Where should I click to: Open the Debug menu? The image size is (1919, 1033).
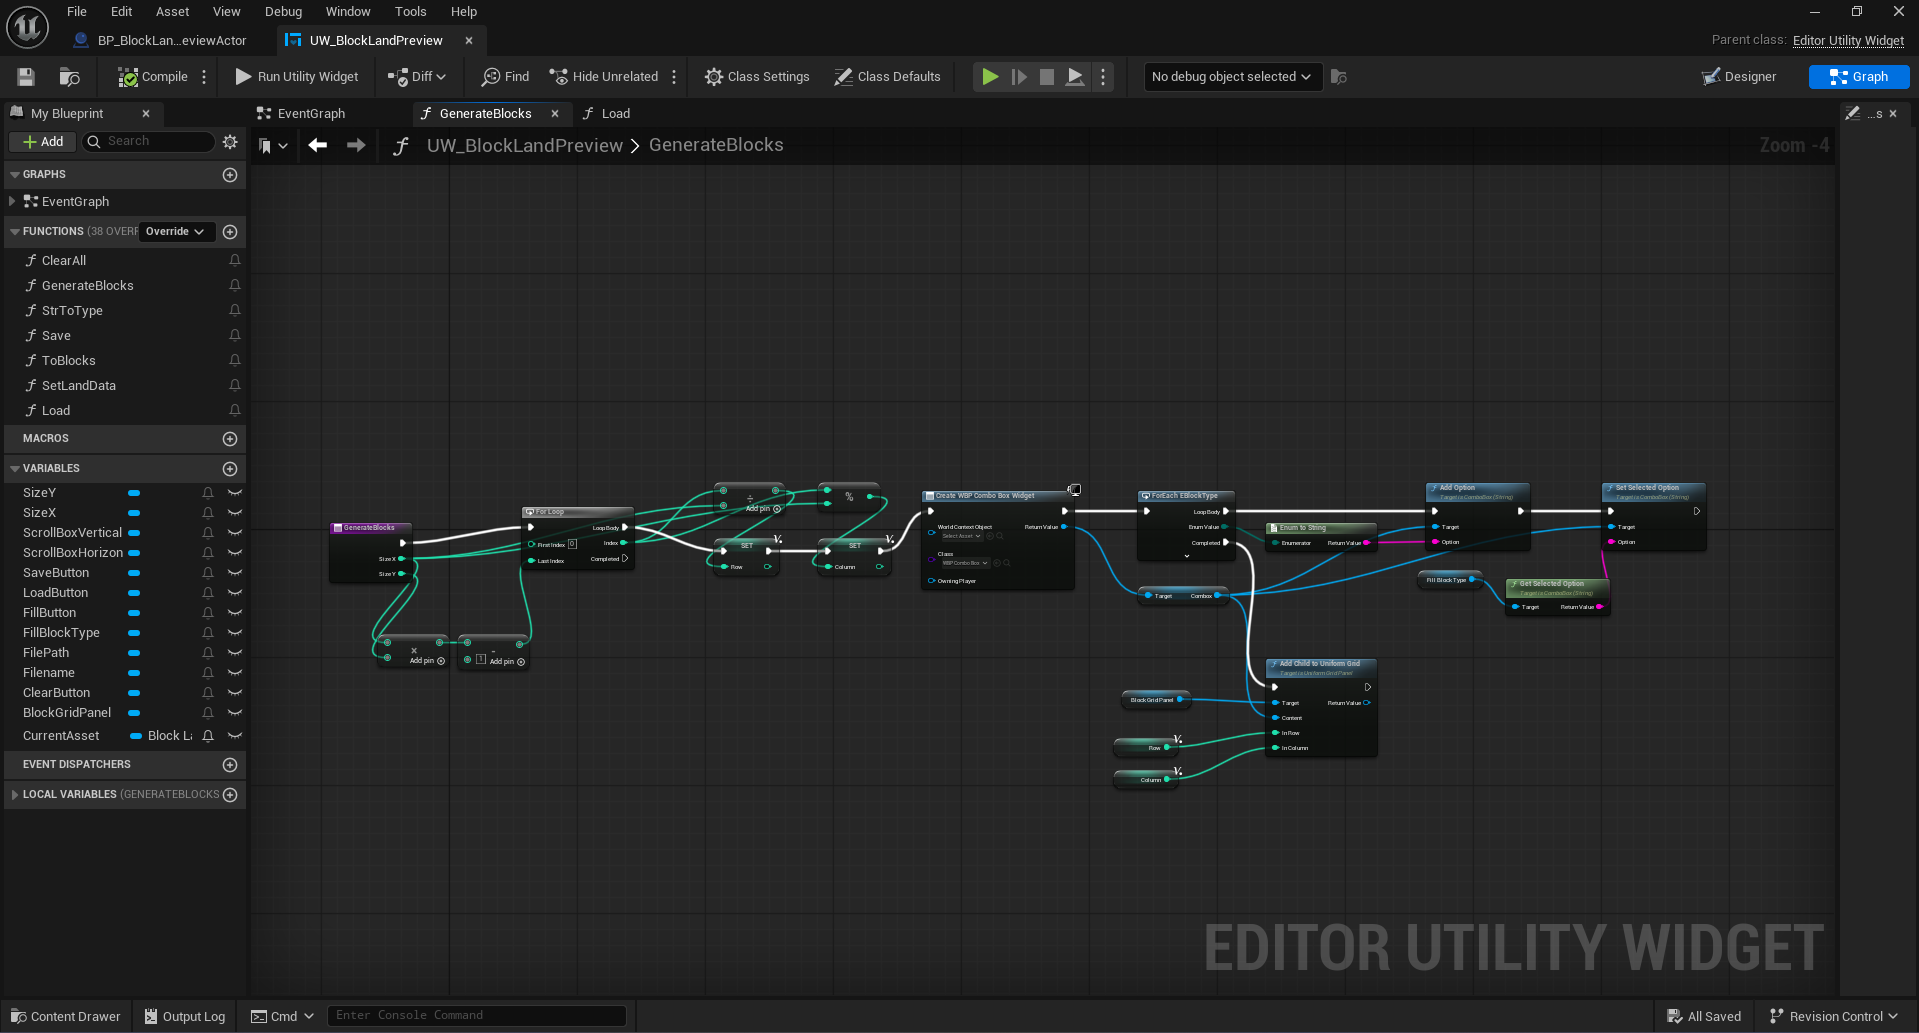(283, 12)
